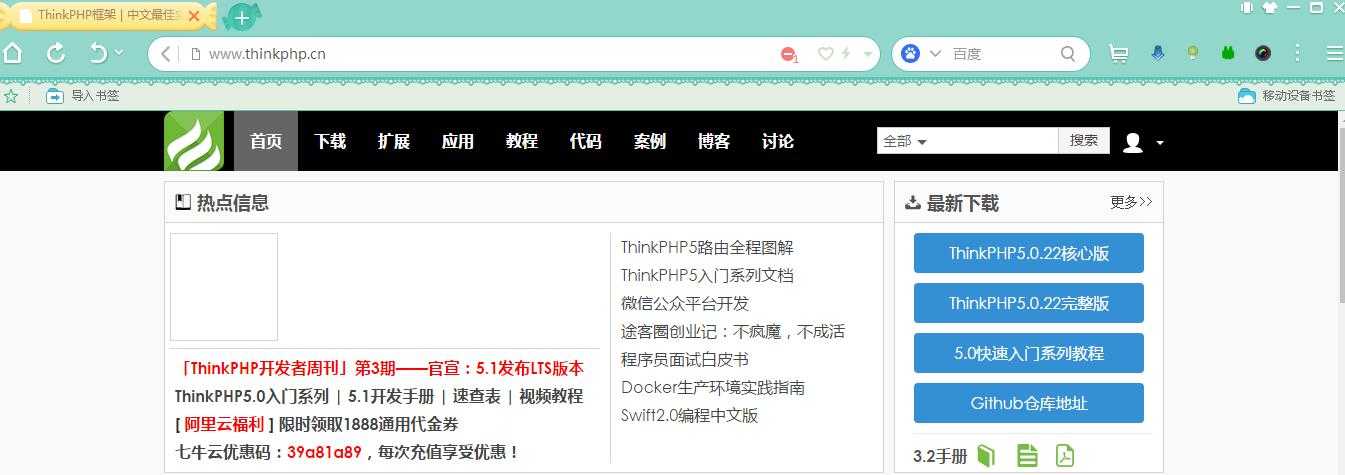Open the 下载 nav item
Image resolution: width=1345 pixels, height=475 pixels.
pos(330,141)
